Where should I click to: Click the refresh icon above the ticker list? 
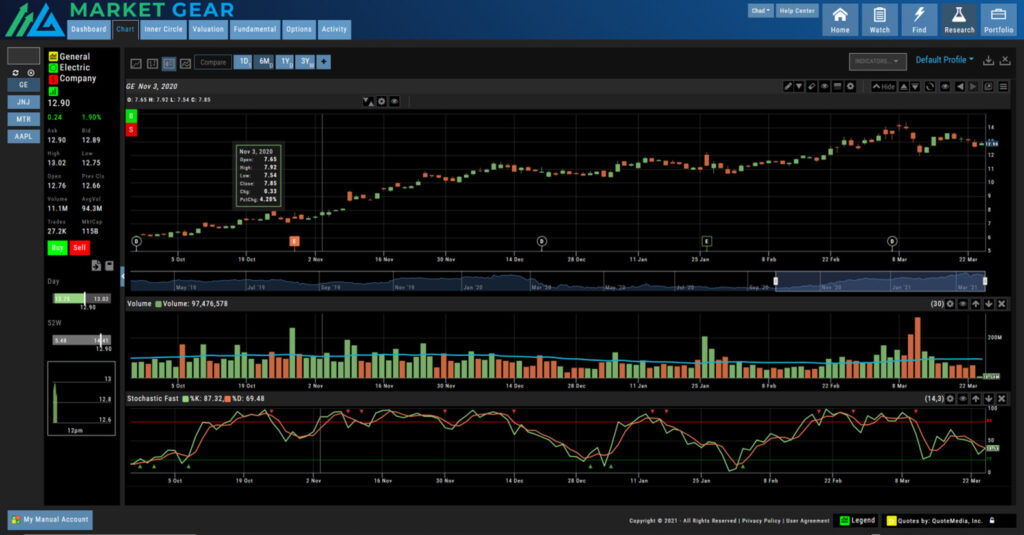15,73
